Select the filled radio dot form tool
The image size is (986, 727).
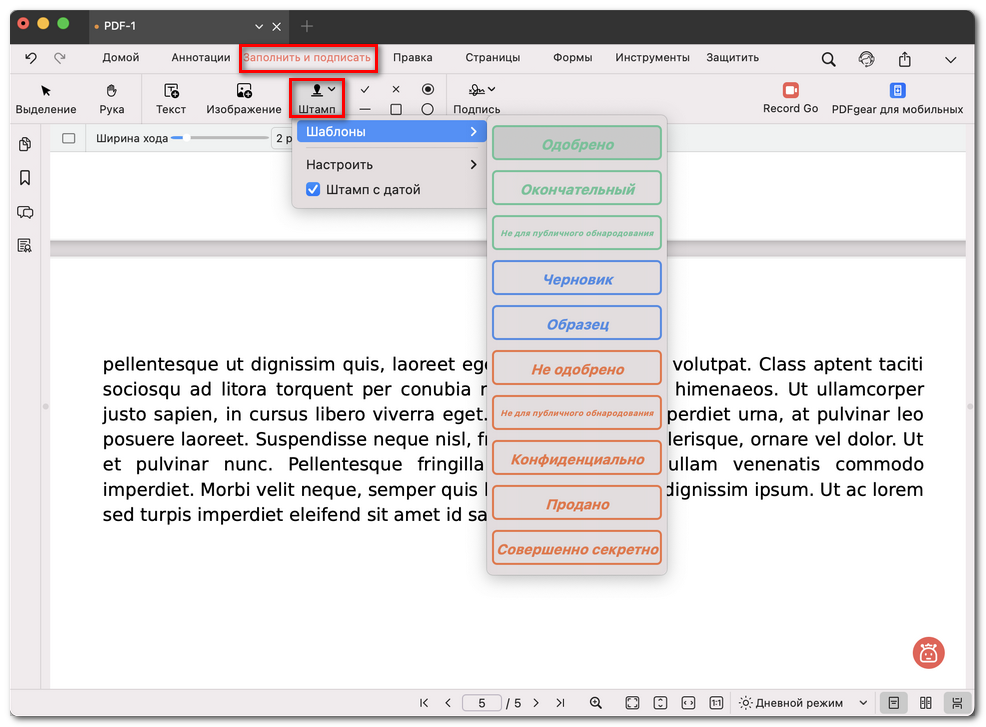point(428,89)
